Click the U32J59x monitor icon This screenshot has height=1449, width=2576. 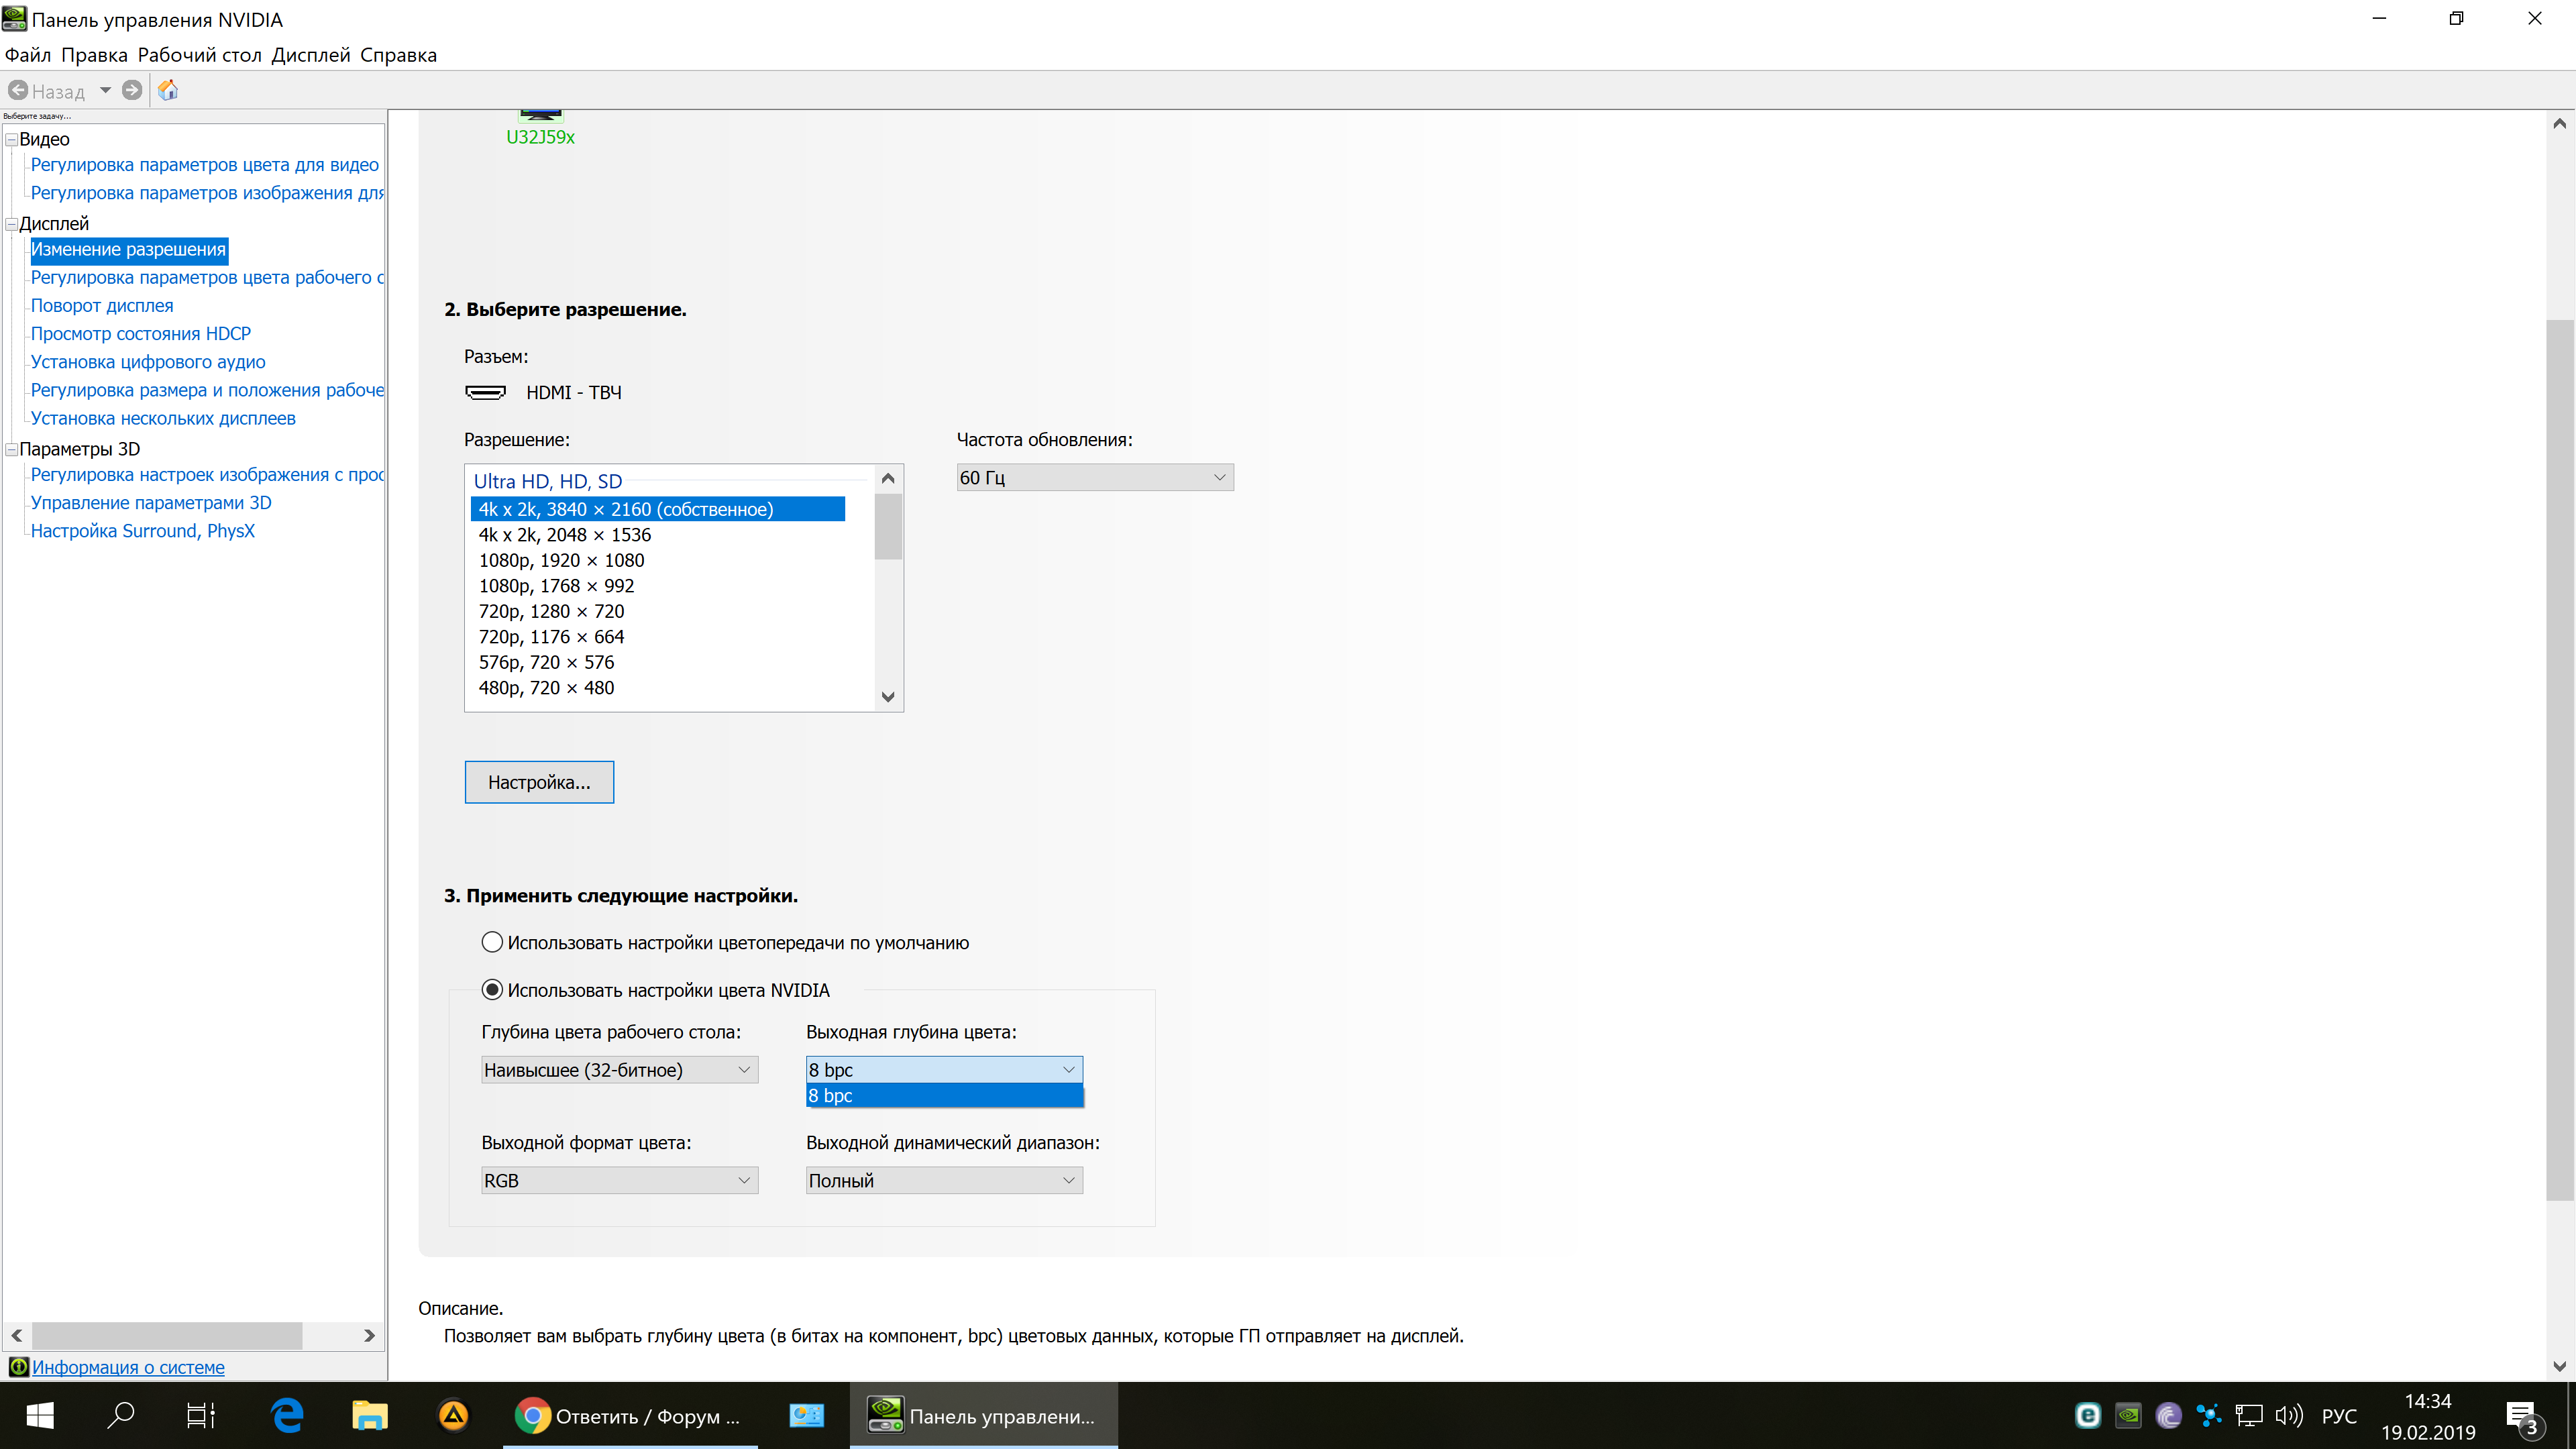pos(540,116)
